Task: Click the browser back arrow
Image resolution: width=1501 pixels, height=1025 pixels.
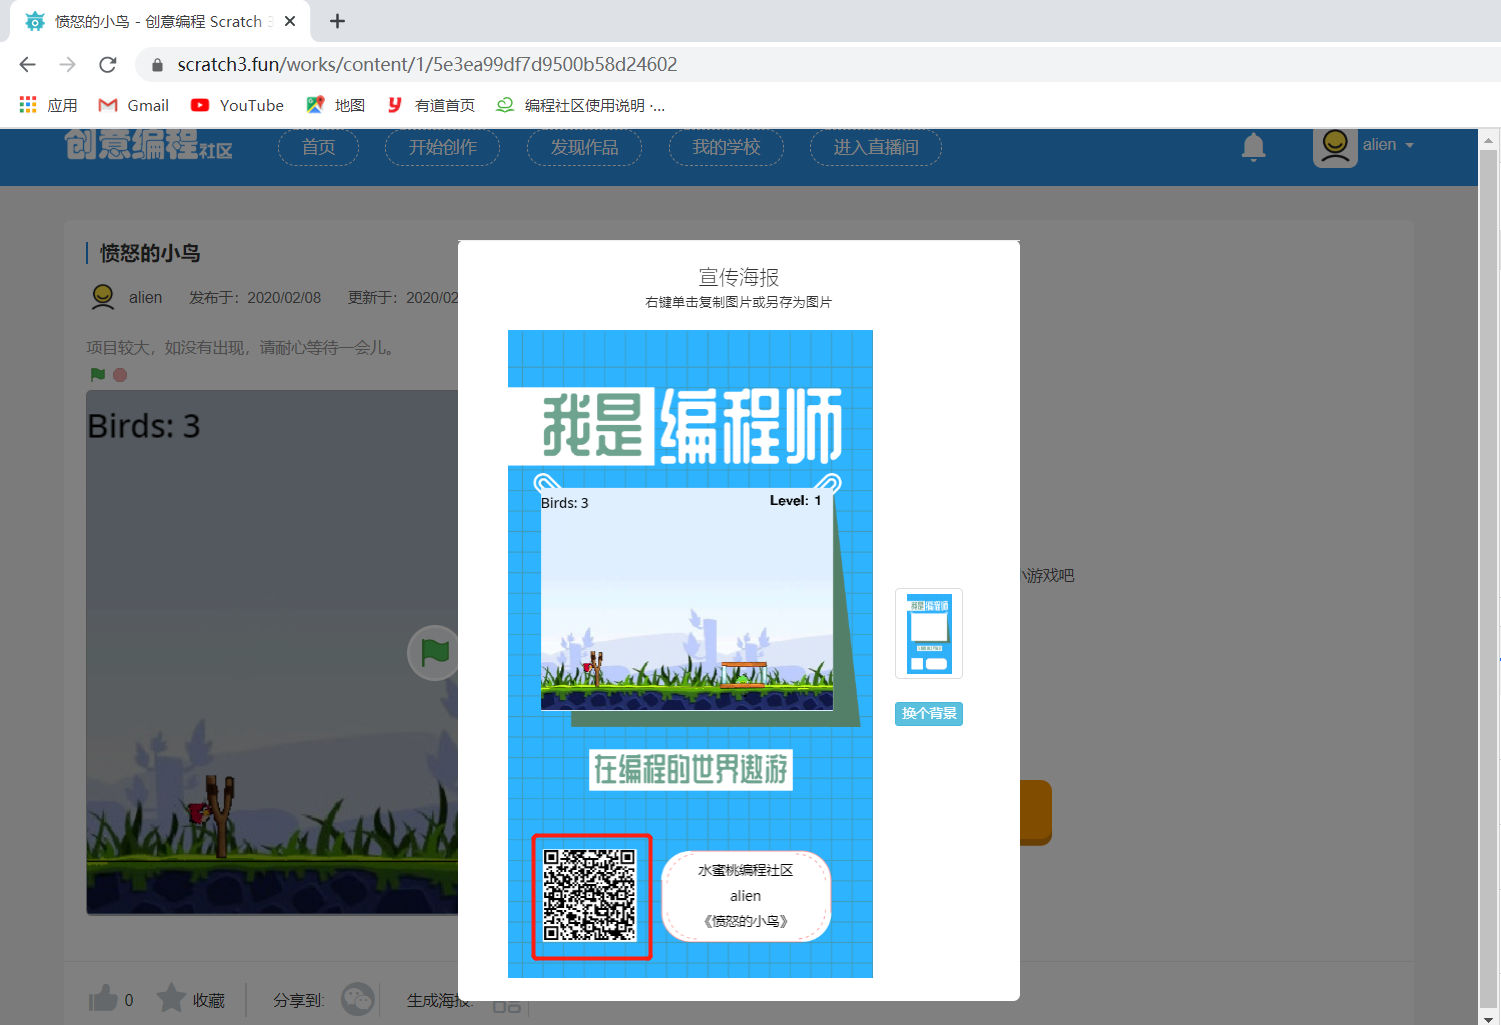Action: pos(27,64)
